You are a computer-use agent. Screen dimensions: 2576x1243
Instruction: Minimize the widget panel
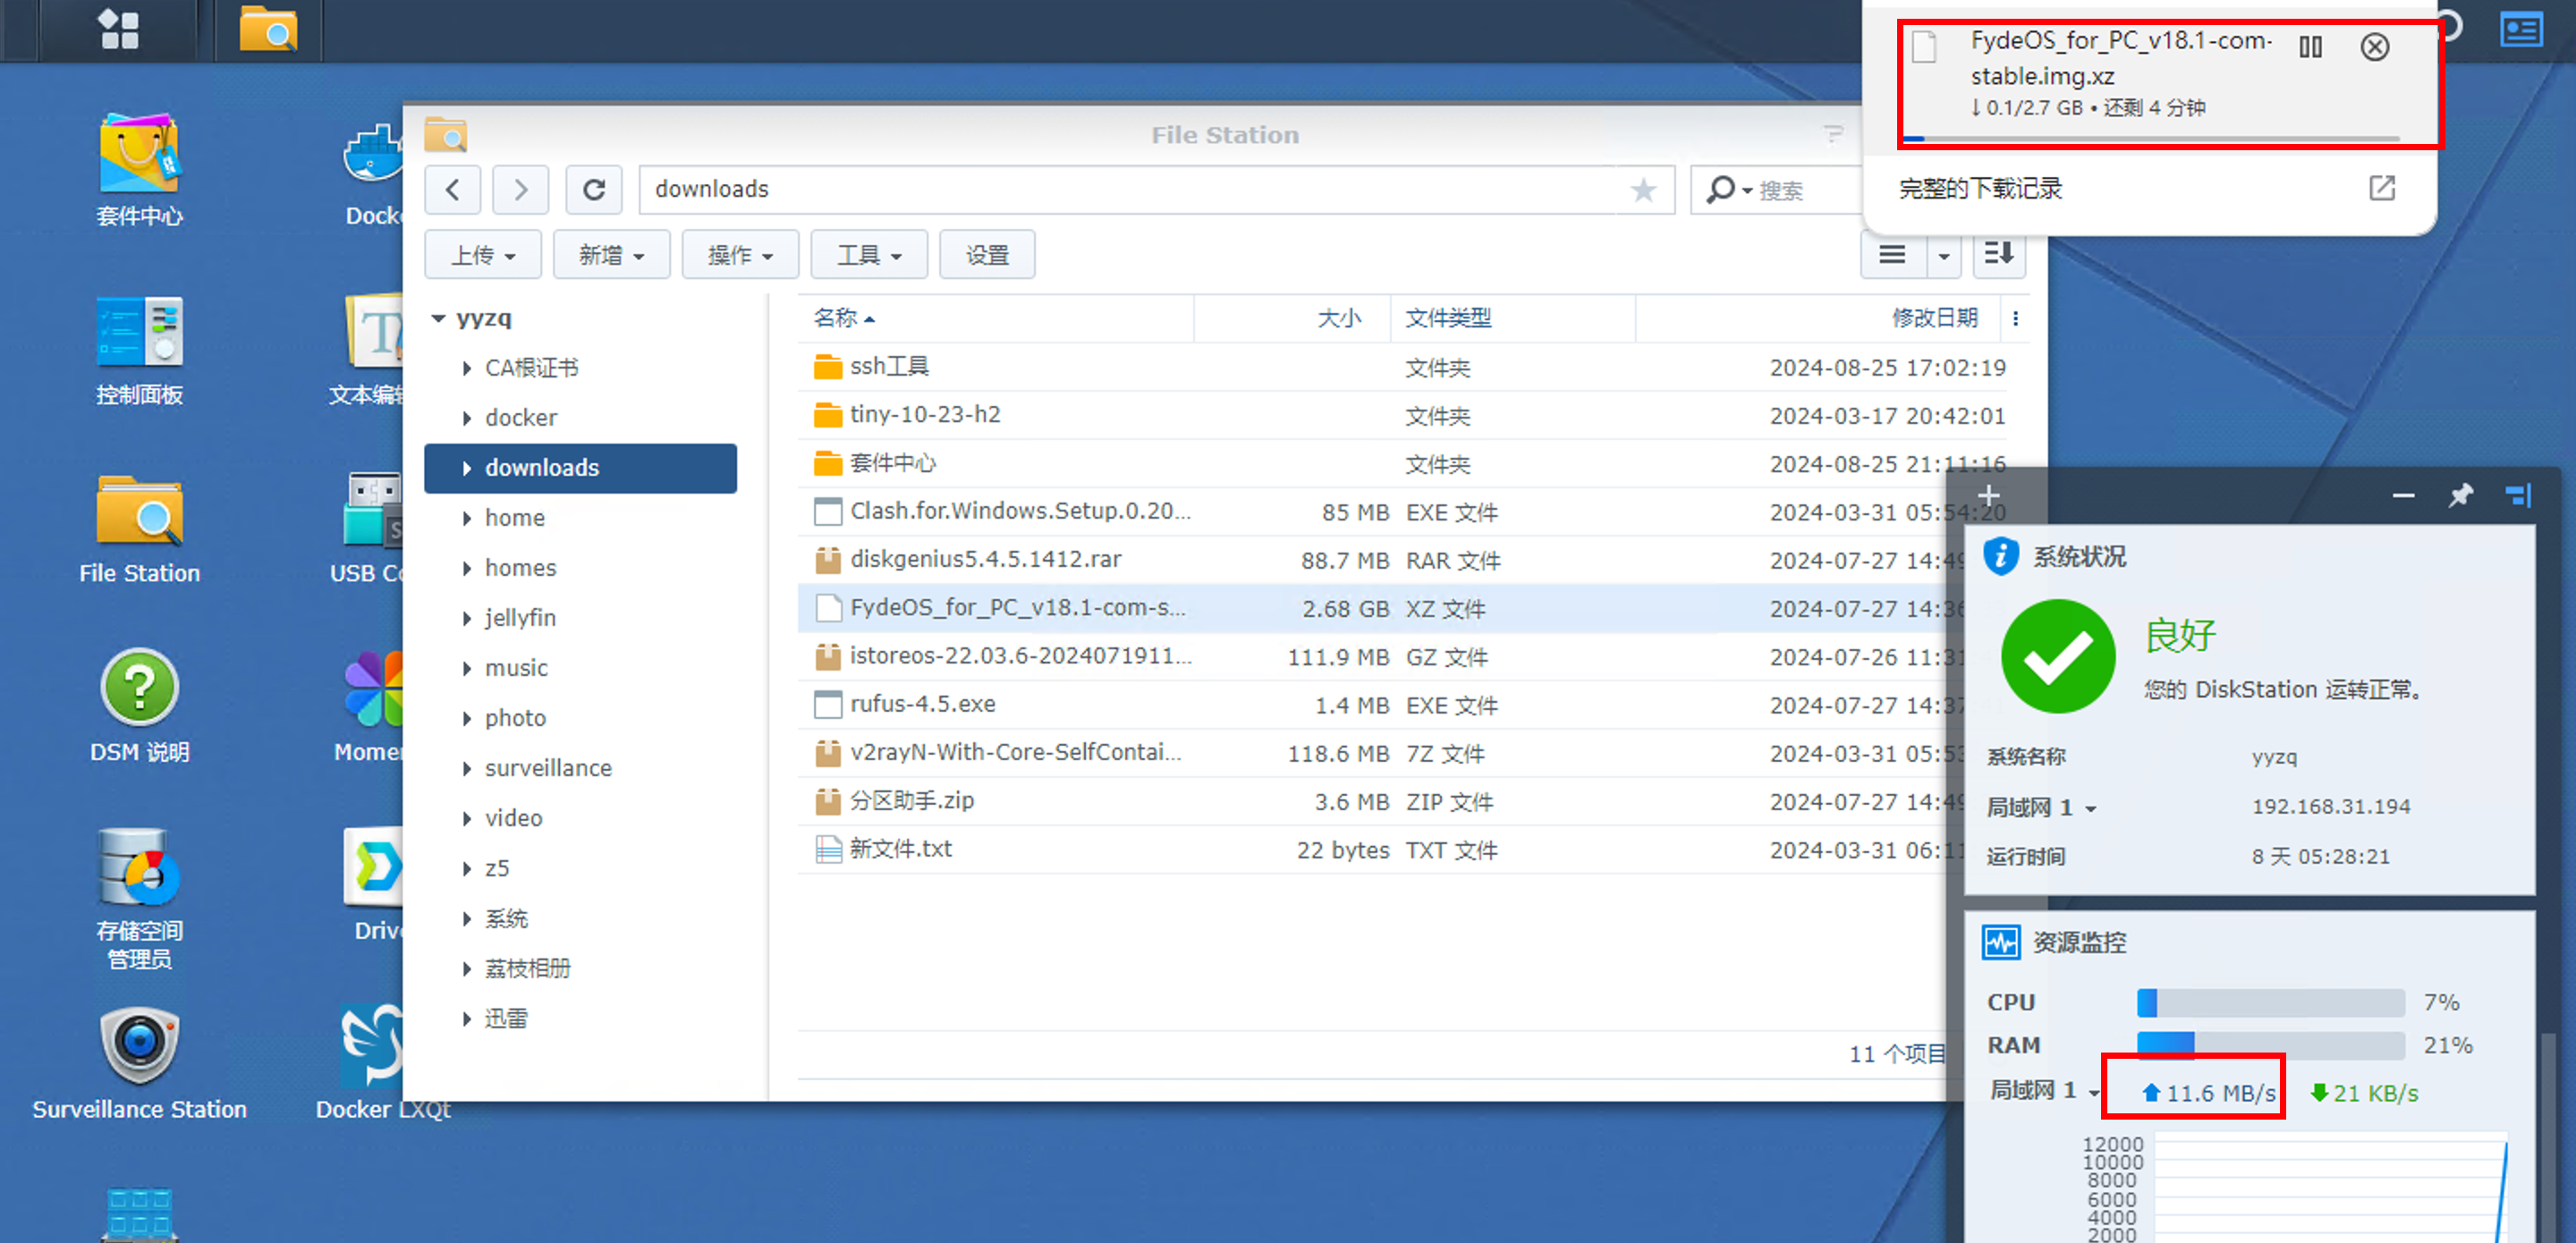[x=2403, y=495]
